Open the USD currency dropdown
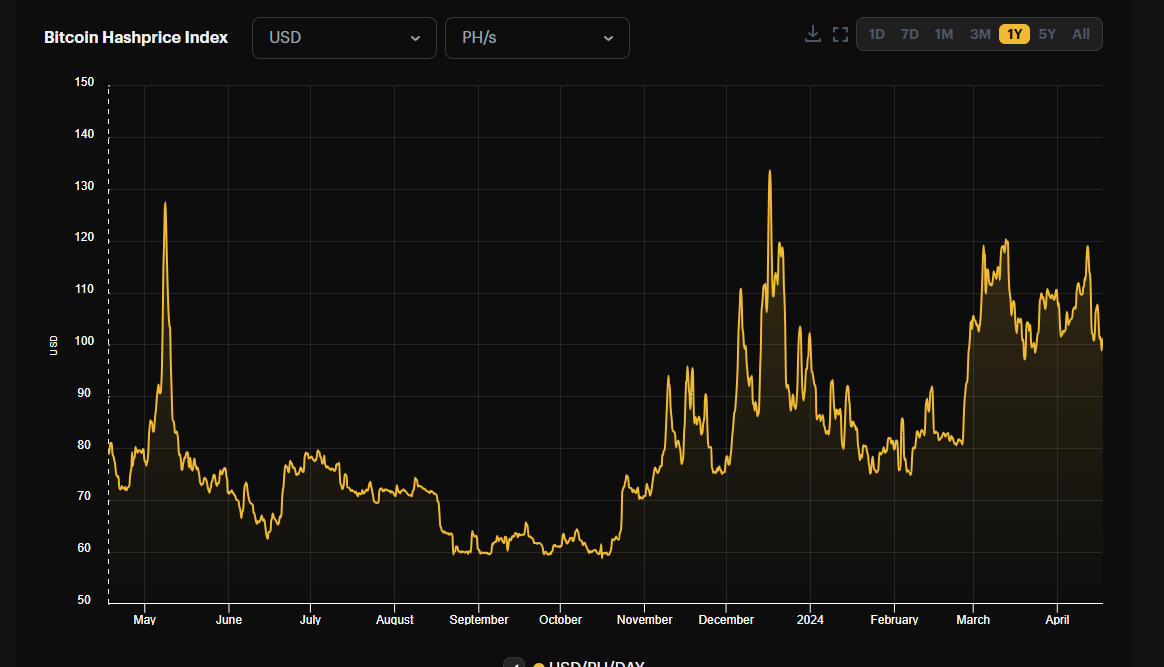This screenshot has height=667, width=1164. [x=344, y=38]
